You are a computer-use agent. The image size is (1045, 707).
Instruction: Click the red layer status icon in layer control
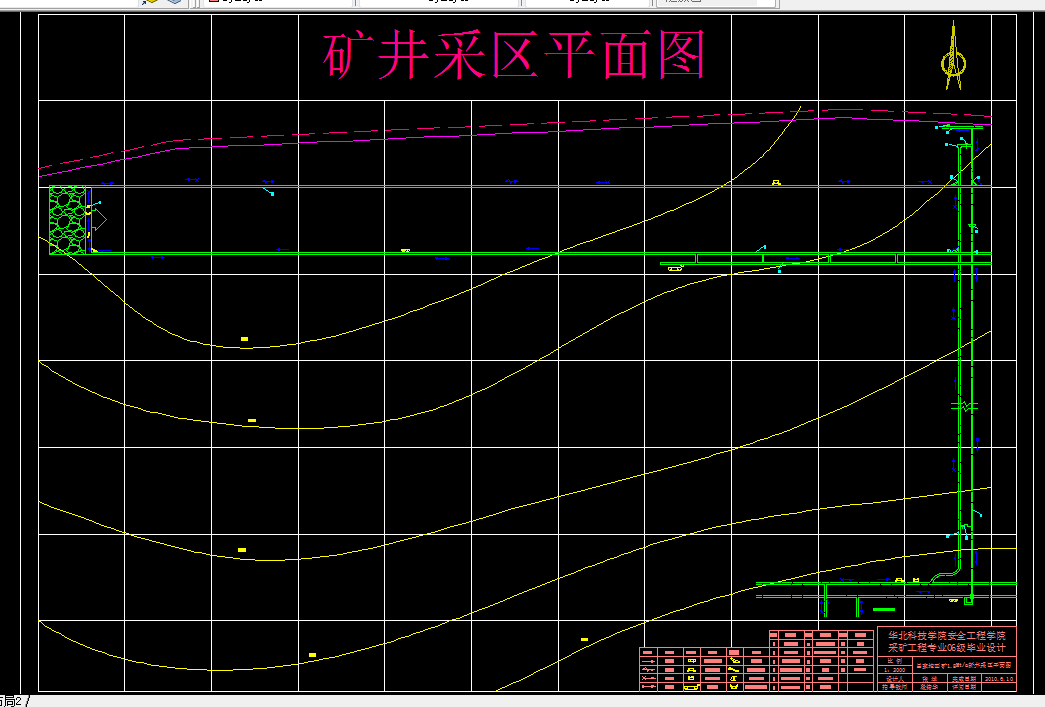[x=216, y=3]
